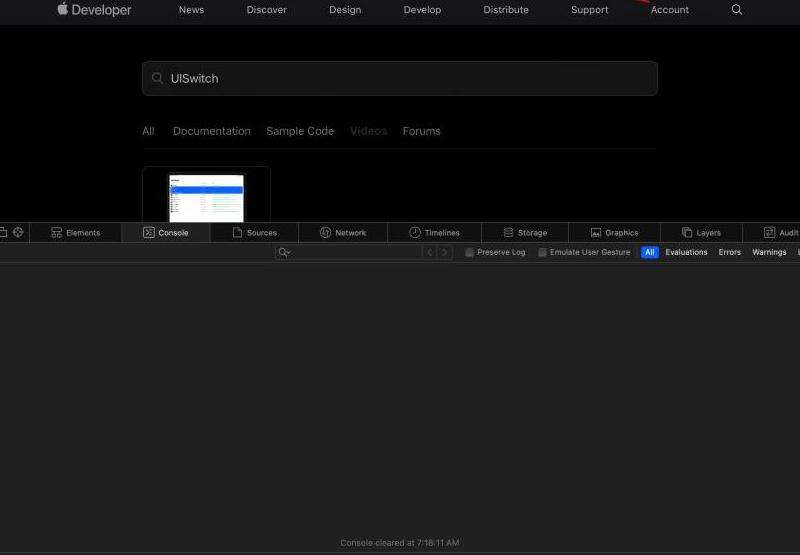Viewport: 800px width, 555px height.
Task: Click the previous result arrow in console find bar
Action: point(429,252)
